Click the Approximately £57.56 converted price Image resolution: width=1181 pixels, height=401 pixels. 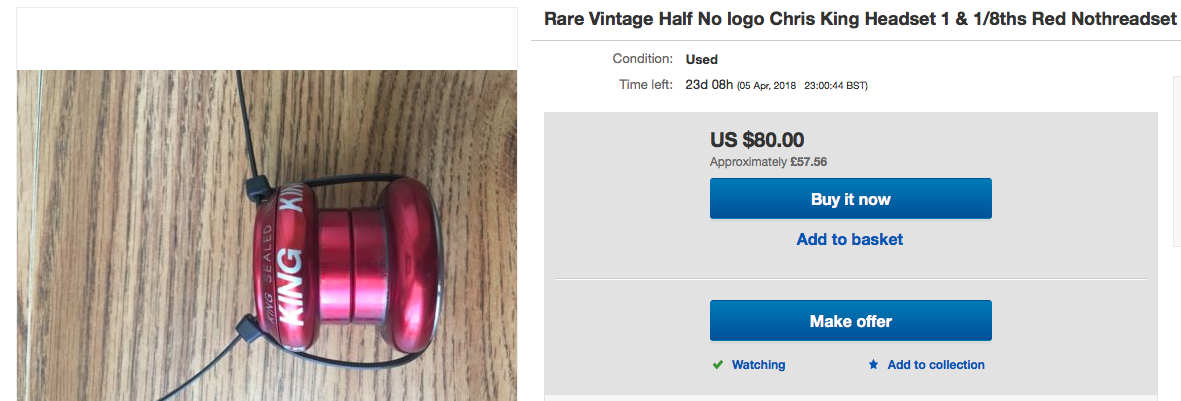coord(769,162)
